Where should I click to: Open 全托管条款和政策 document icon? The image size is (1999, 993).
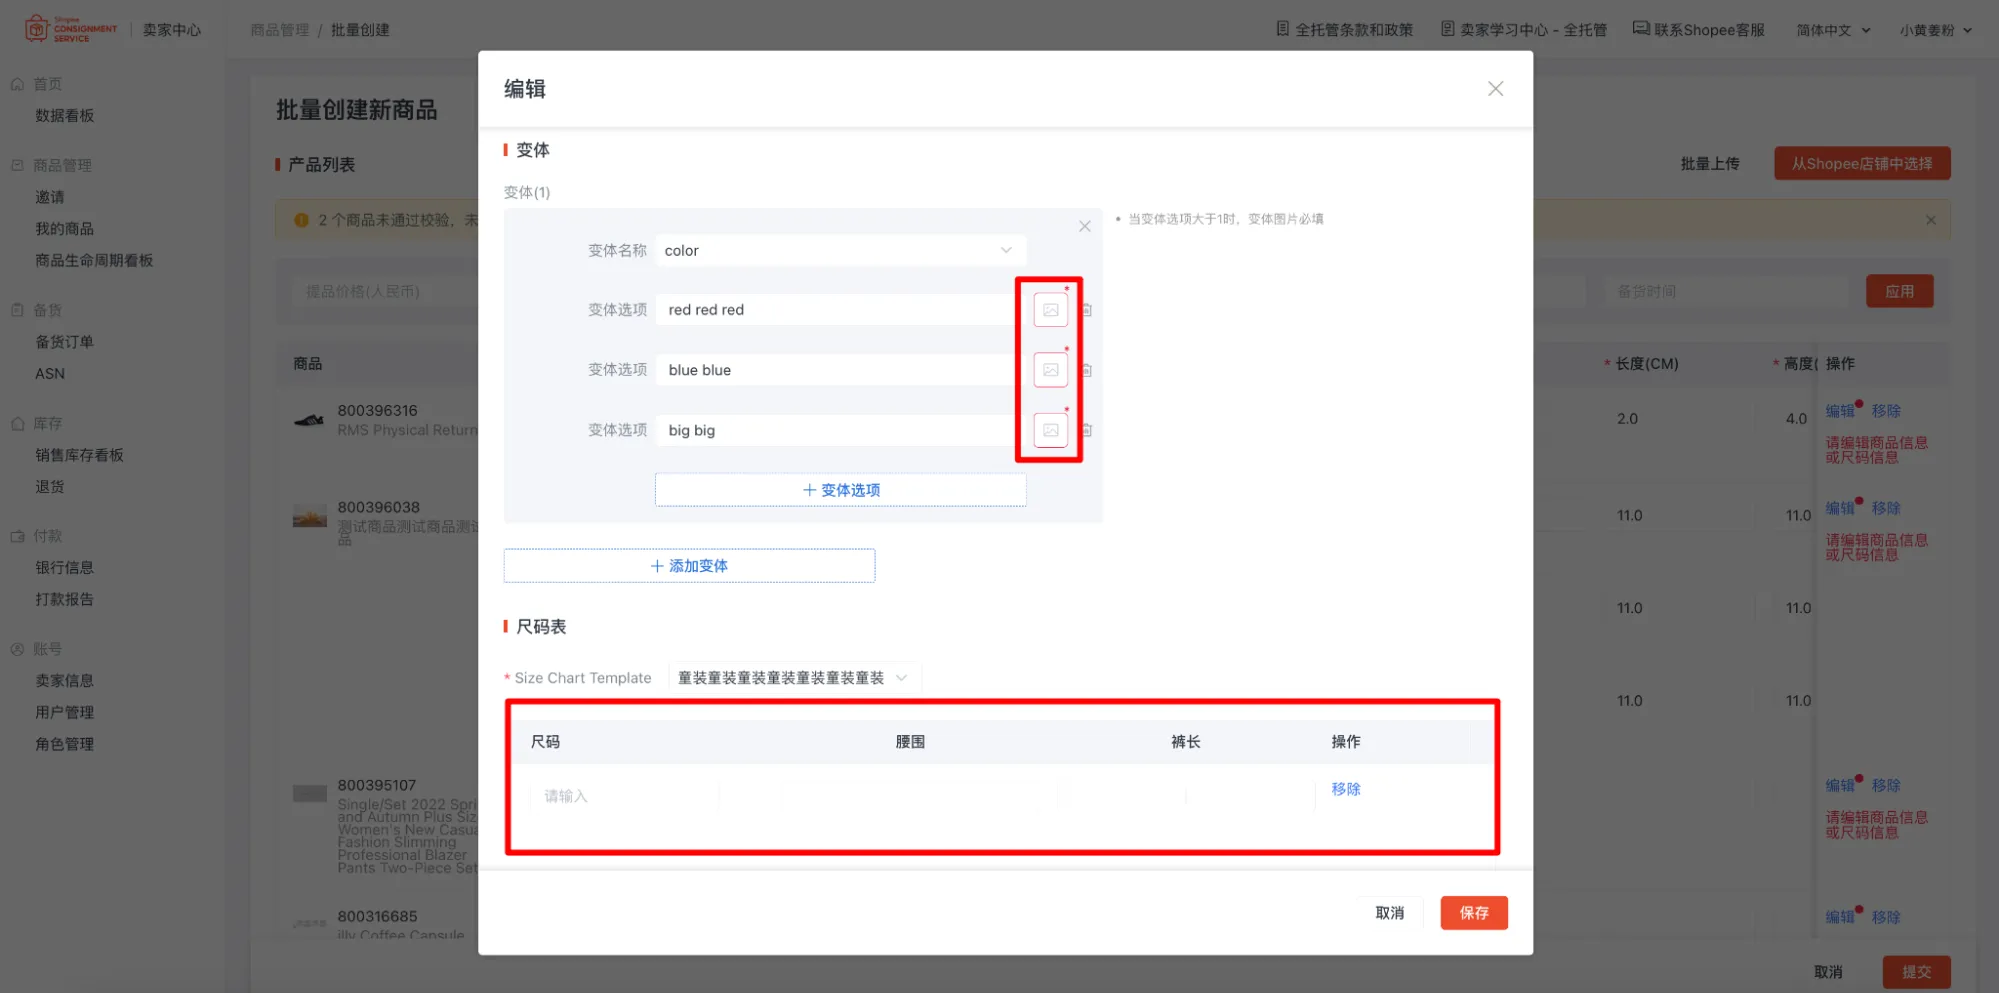coord(1282,29)
